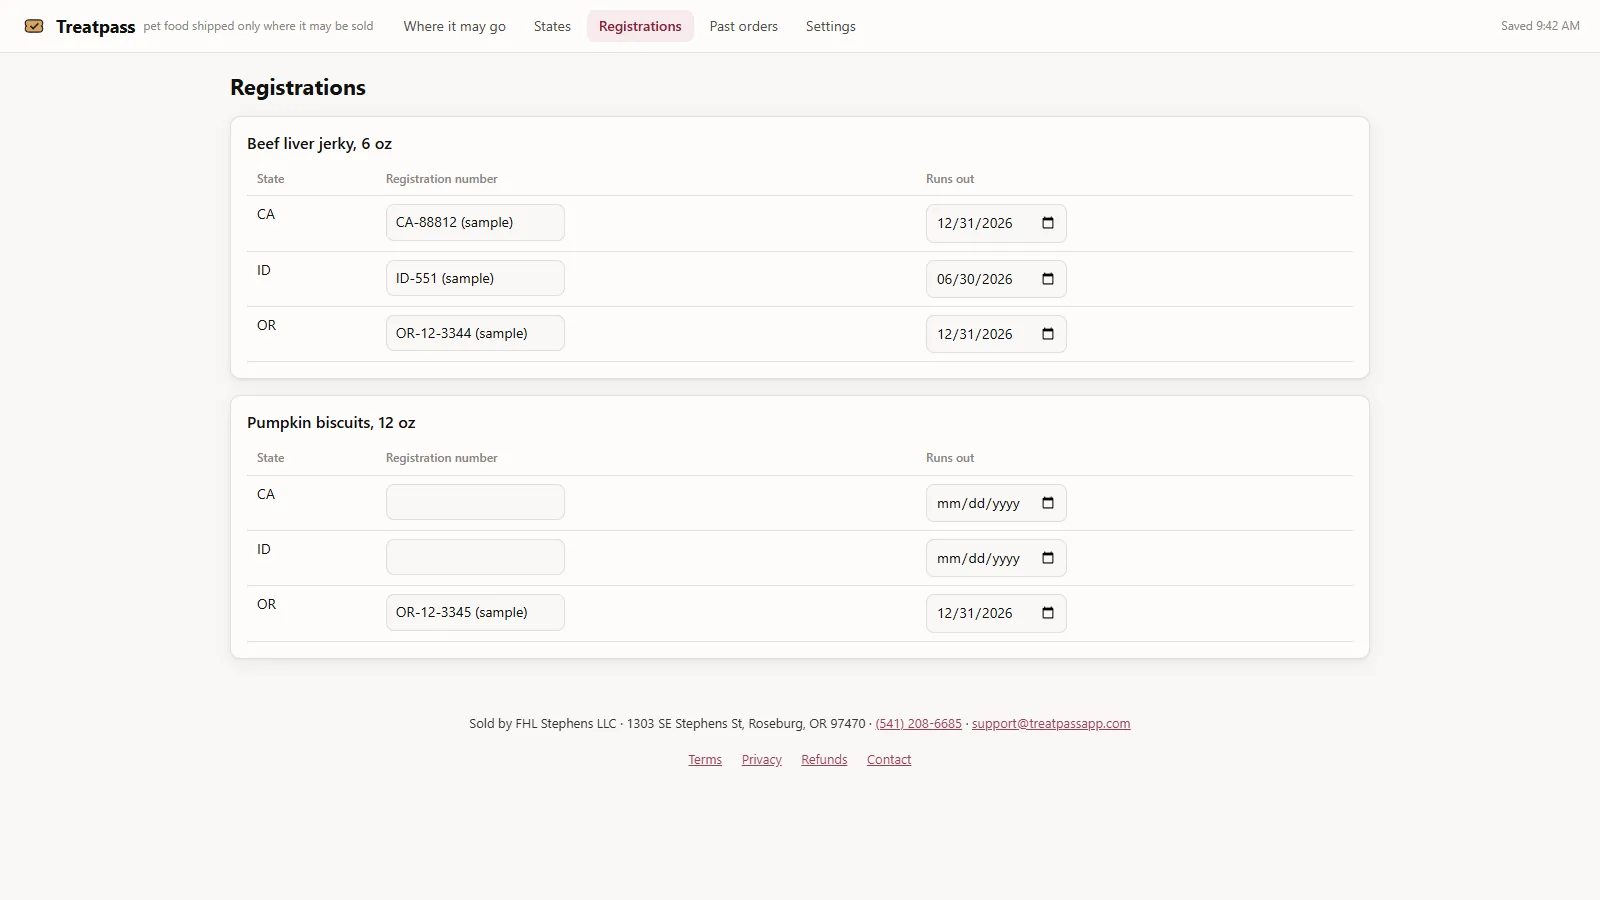This screenshot has height=900, width=1600.
Task: Open calendar picker for Beef liver jerky ID
Action: pos(1048,279)
